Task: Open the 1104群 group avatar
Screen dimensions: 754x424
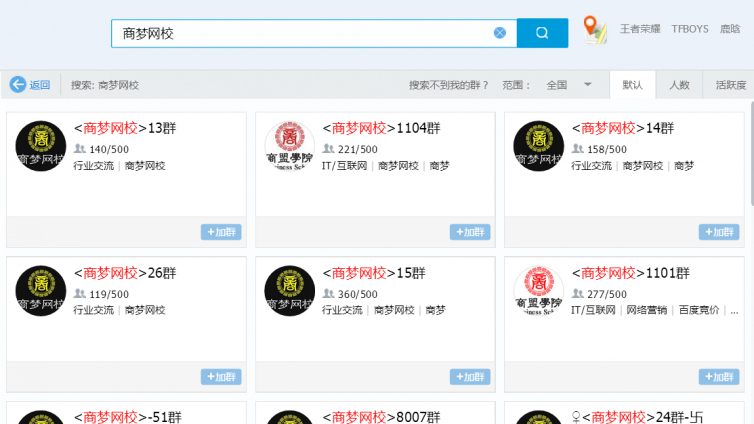Action: [289, 146]
